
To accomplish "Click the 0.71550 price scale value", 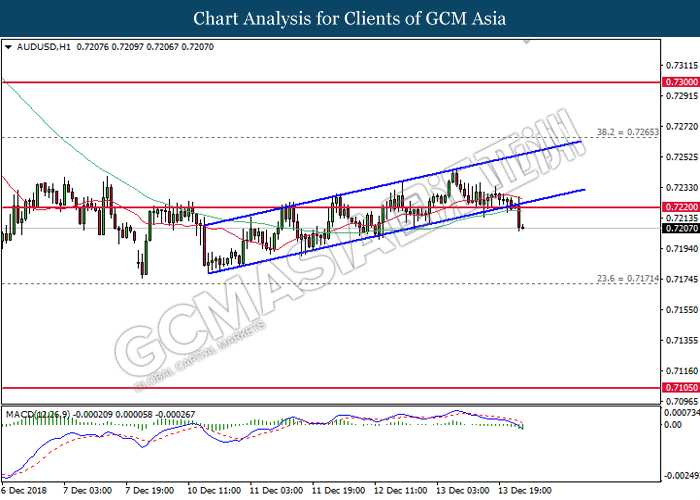I will (x=682, y=310).
